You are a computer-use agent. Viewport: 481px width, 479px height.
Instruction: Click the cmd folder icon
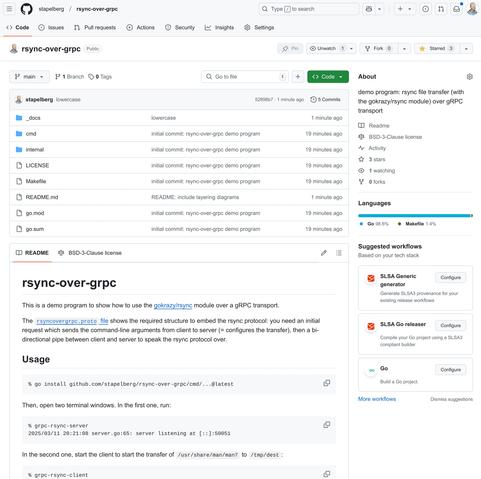19,134
